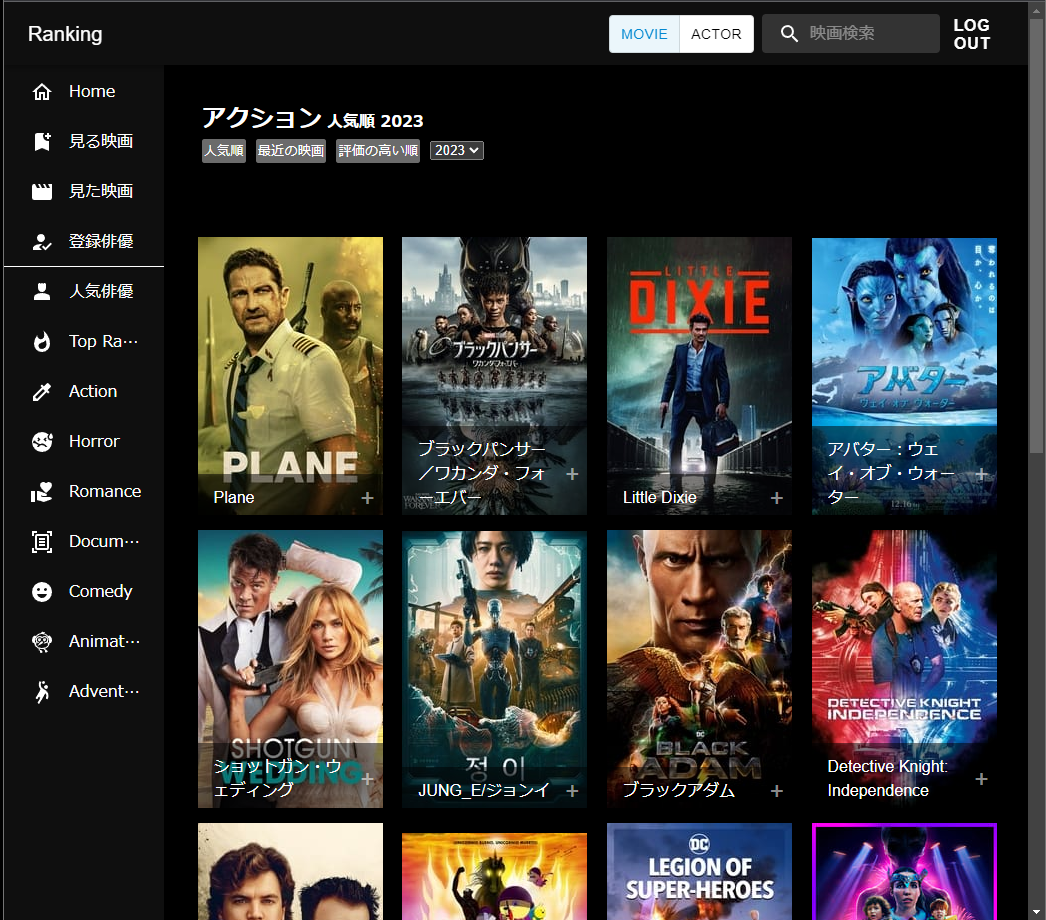Select the Horror genre icon
This screenshot has height=920, width=1046.
(x=41, y=441)
